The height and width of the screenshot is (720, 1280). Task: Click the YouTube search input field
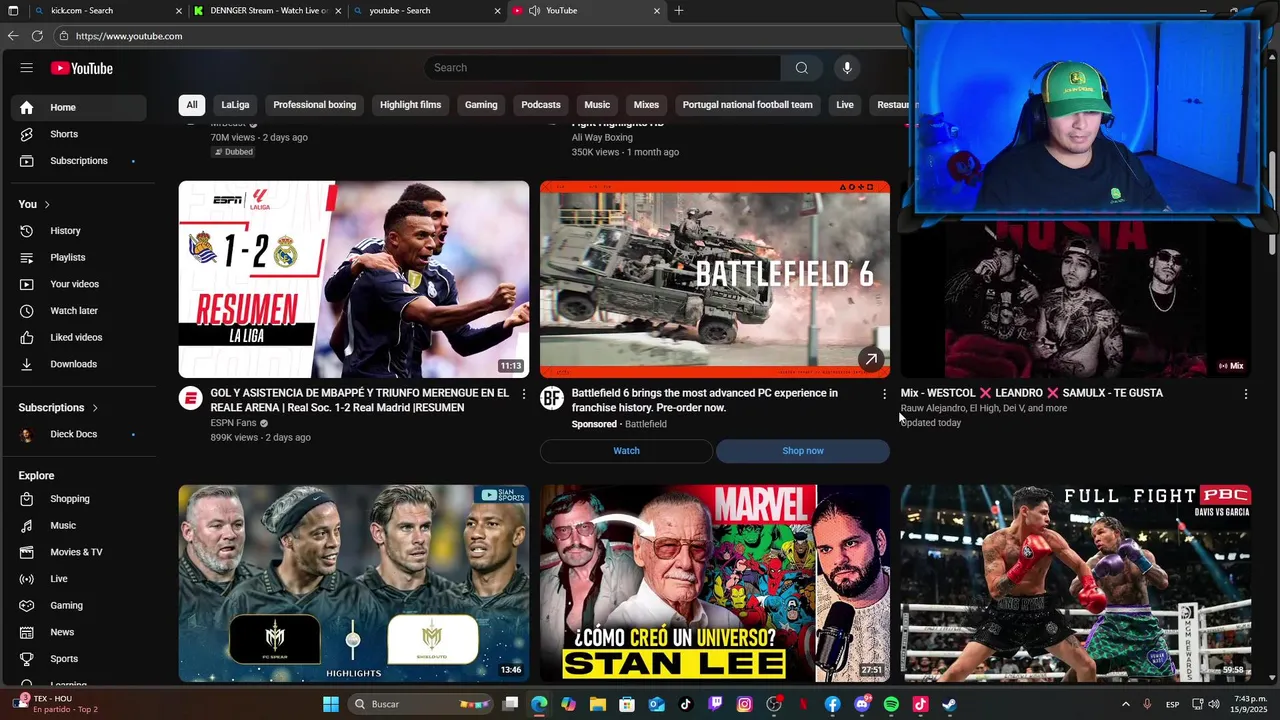tap(602, 68)
